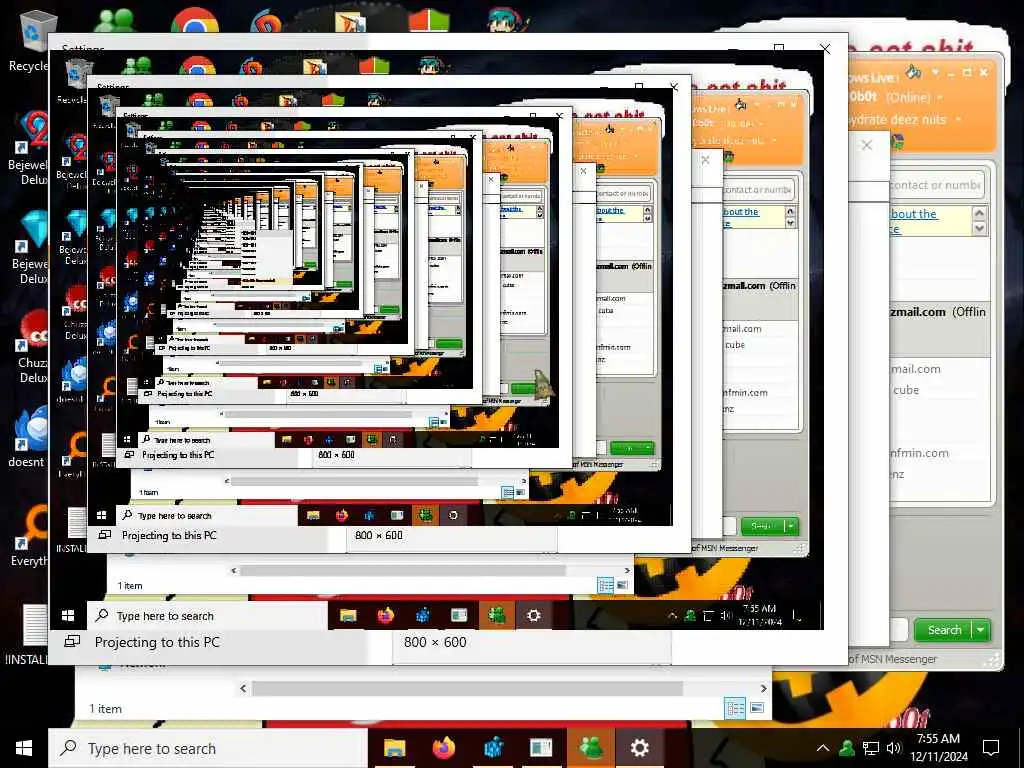Launch Google Chrome from the desktop
Screen dimensions: 1024x768
coord(195,20)
